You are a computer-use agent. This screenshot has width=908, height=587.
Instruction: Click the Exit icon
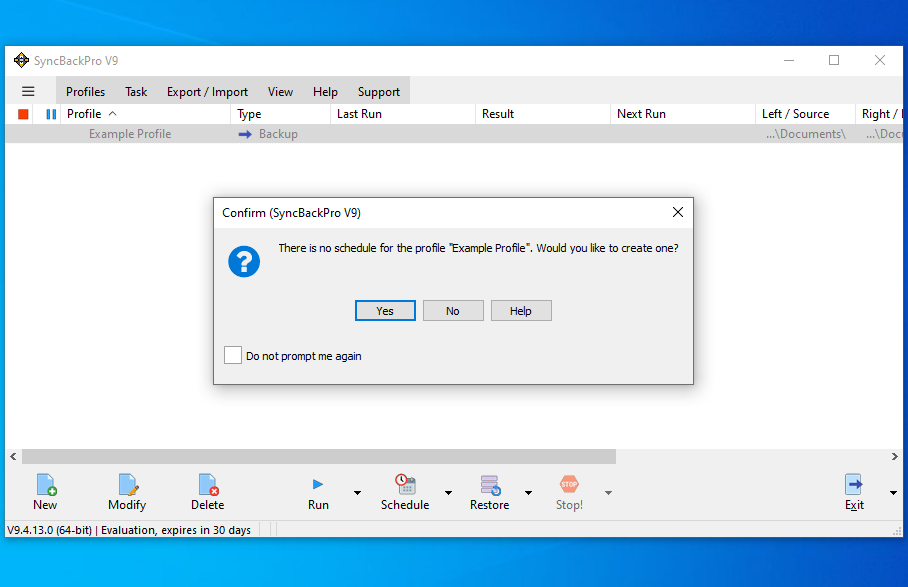coord(854,485)
